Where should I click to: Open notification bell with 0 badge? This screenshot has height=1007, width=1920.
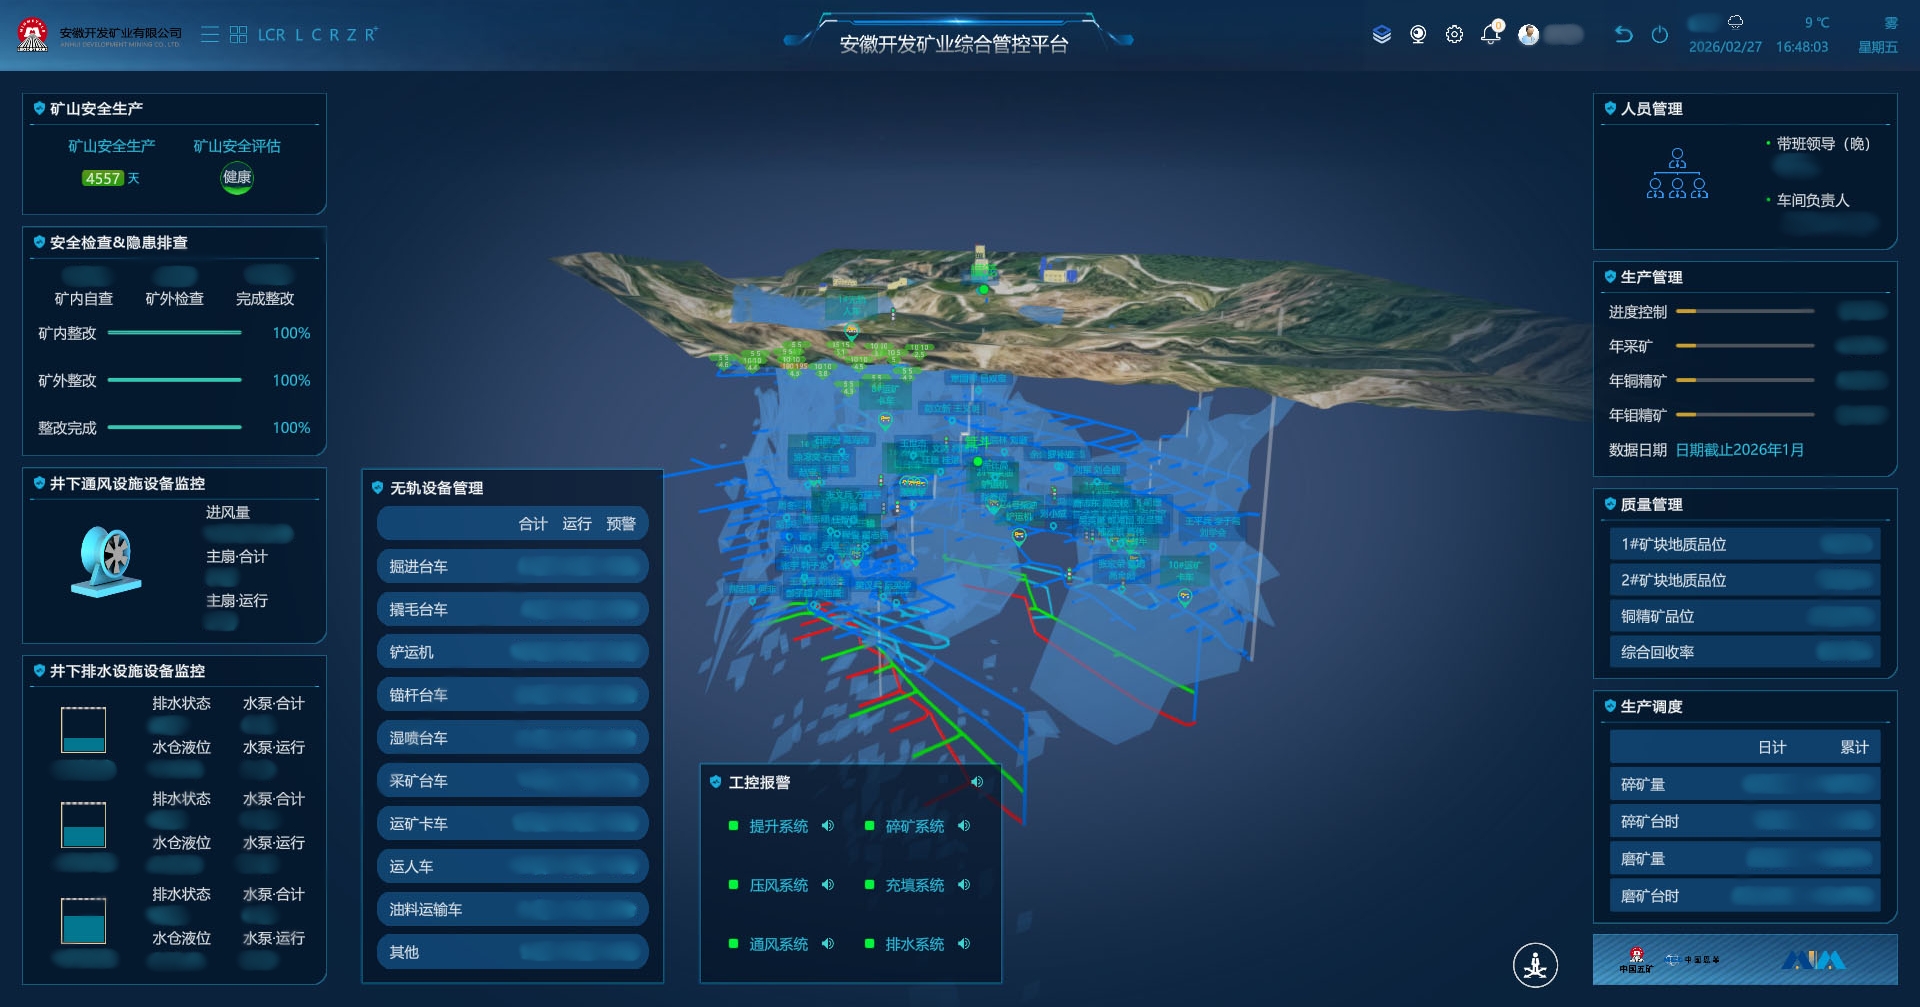pos(1490,34)
